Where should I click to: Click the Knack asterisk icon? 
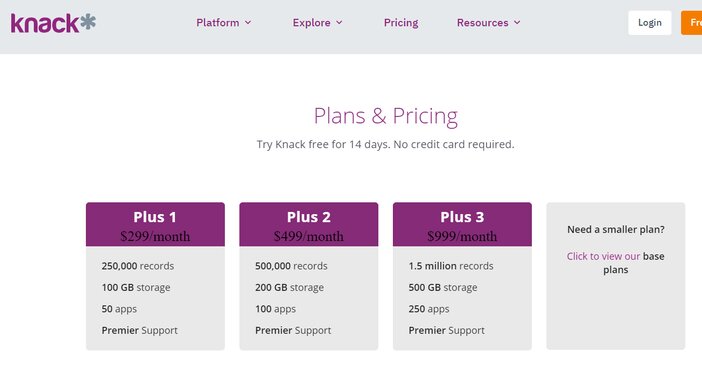88,21
